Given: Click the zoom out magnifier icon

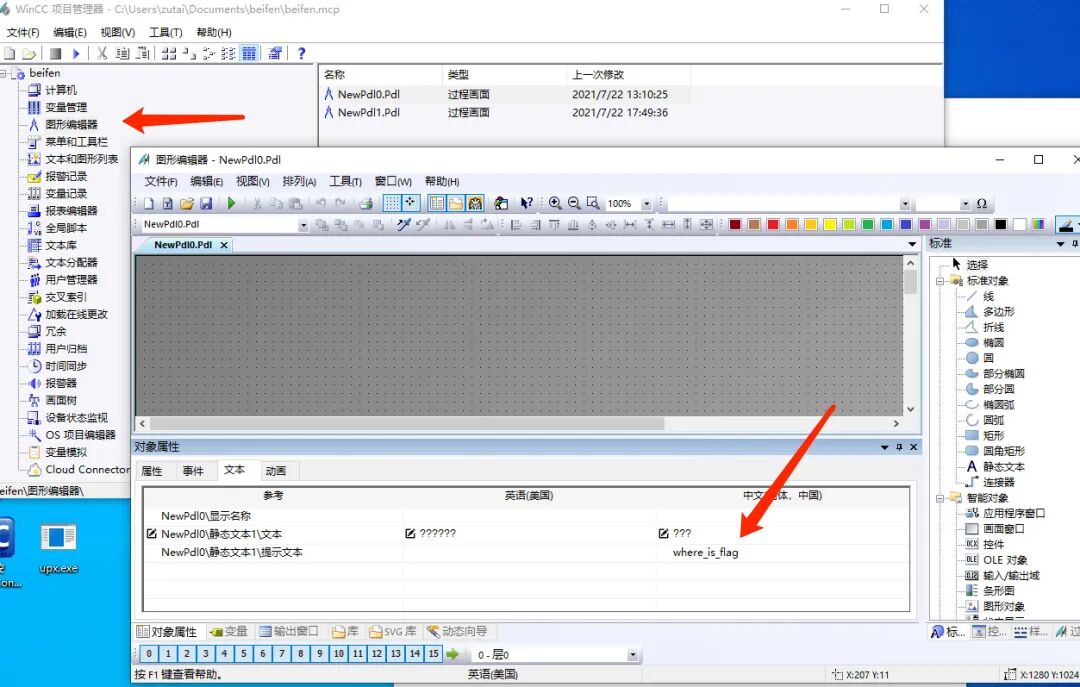Looking at the screenshot, I should coord(574,203).
